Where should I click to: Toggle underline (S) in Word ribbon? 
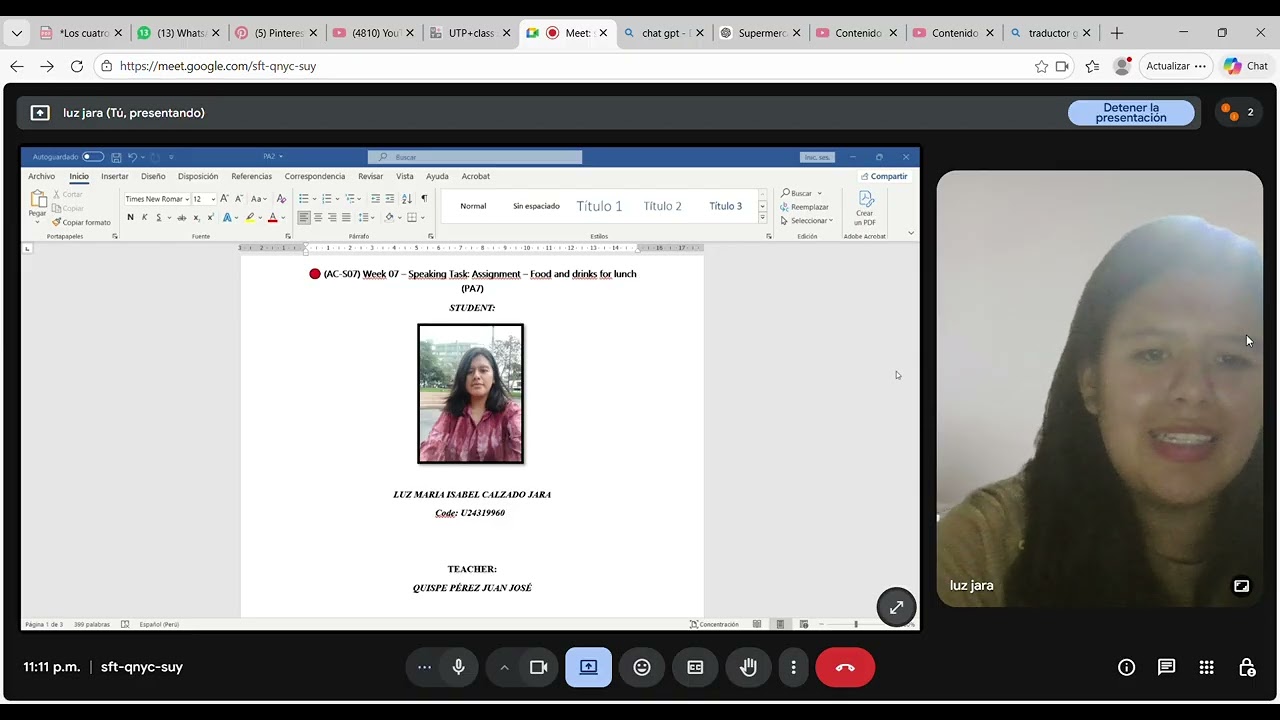[157, 217]
